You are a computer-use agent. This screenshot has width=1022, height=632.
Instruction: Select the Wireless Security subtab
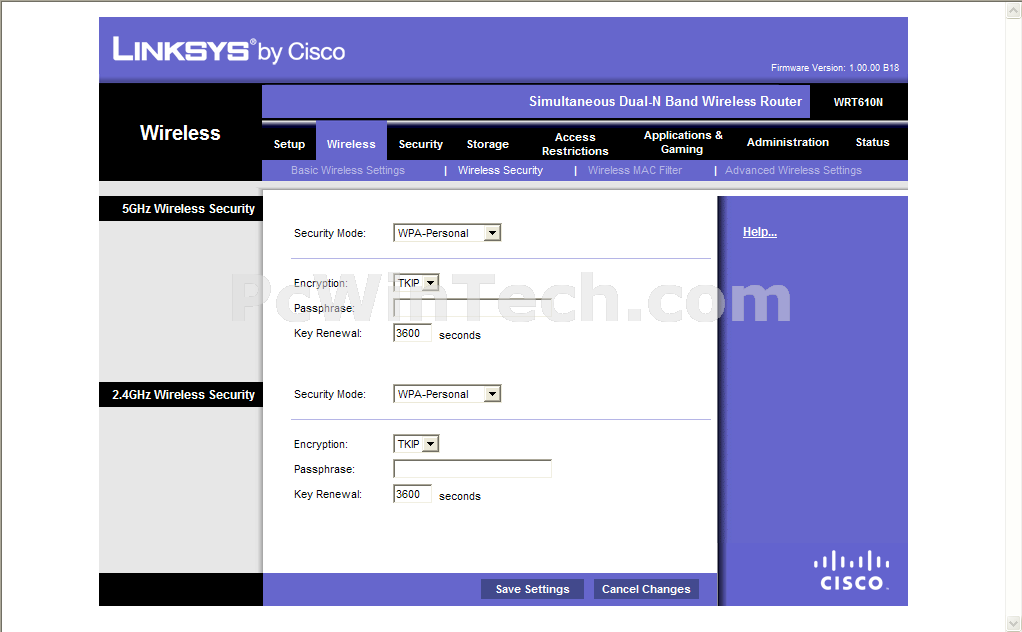500,170
